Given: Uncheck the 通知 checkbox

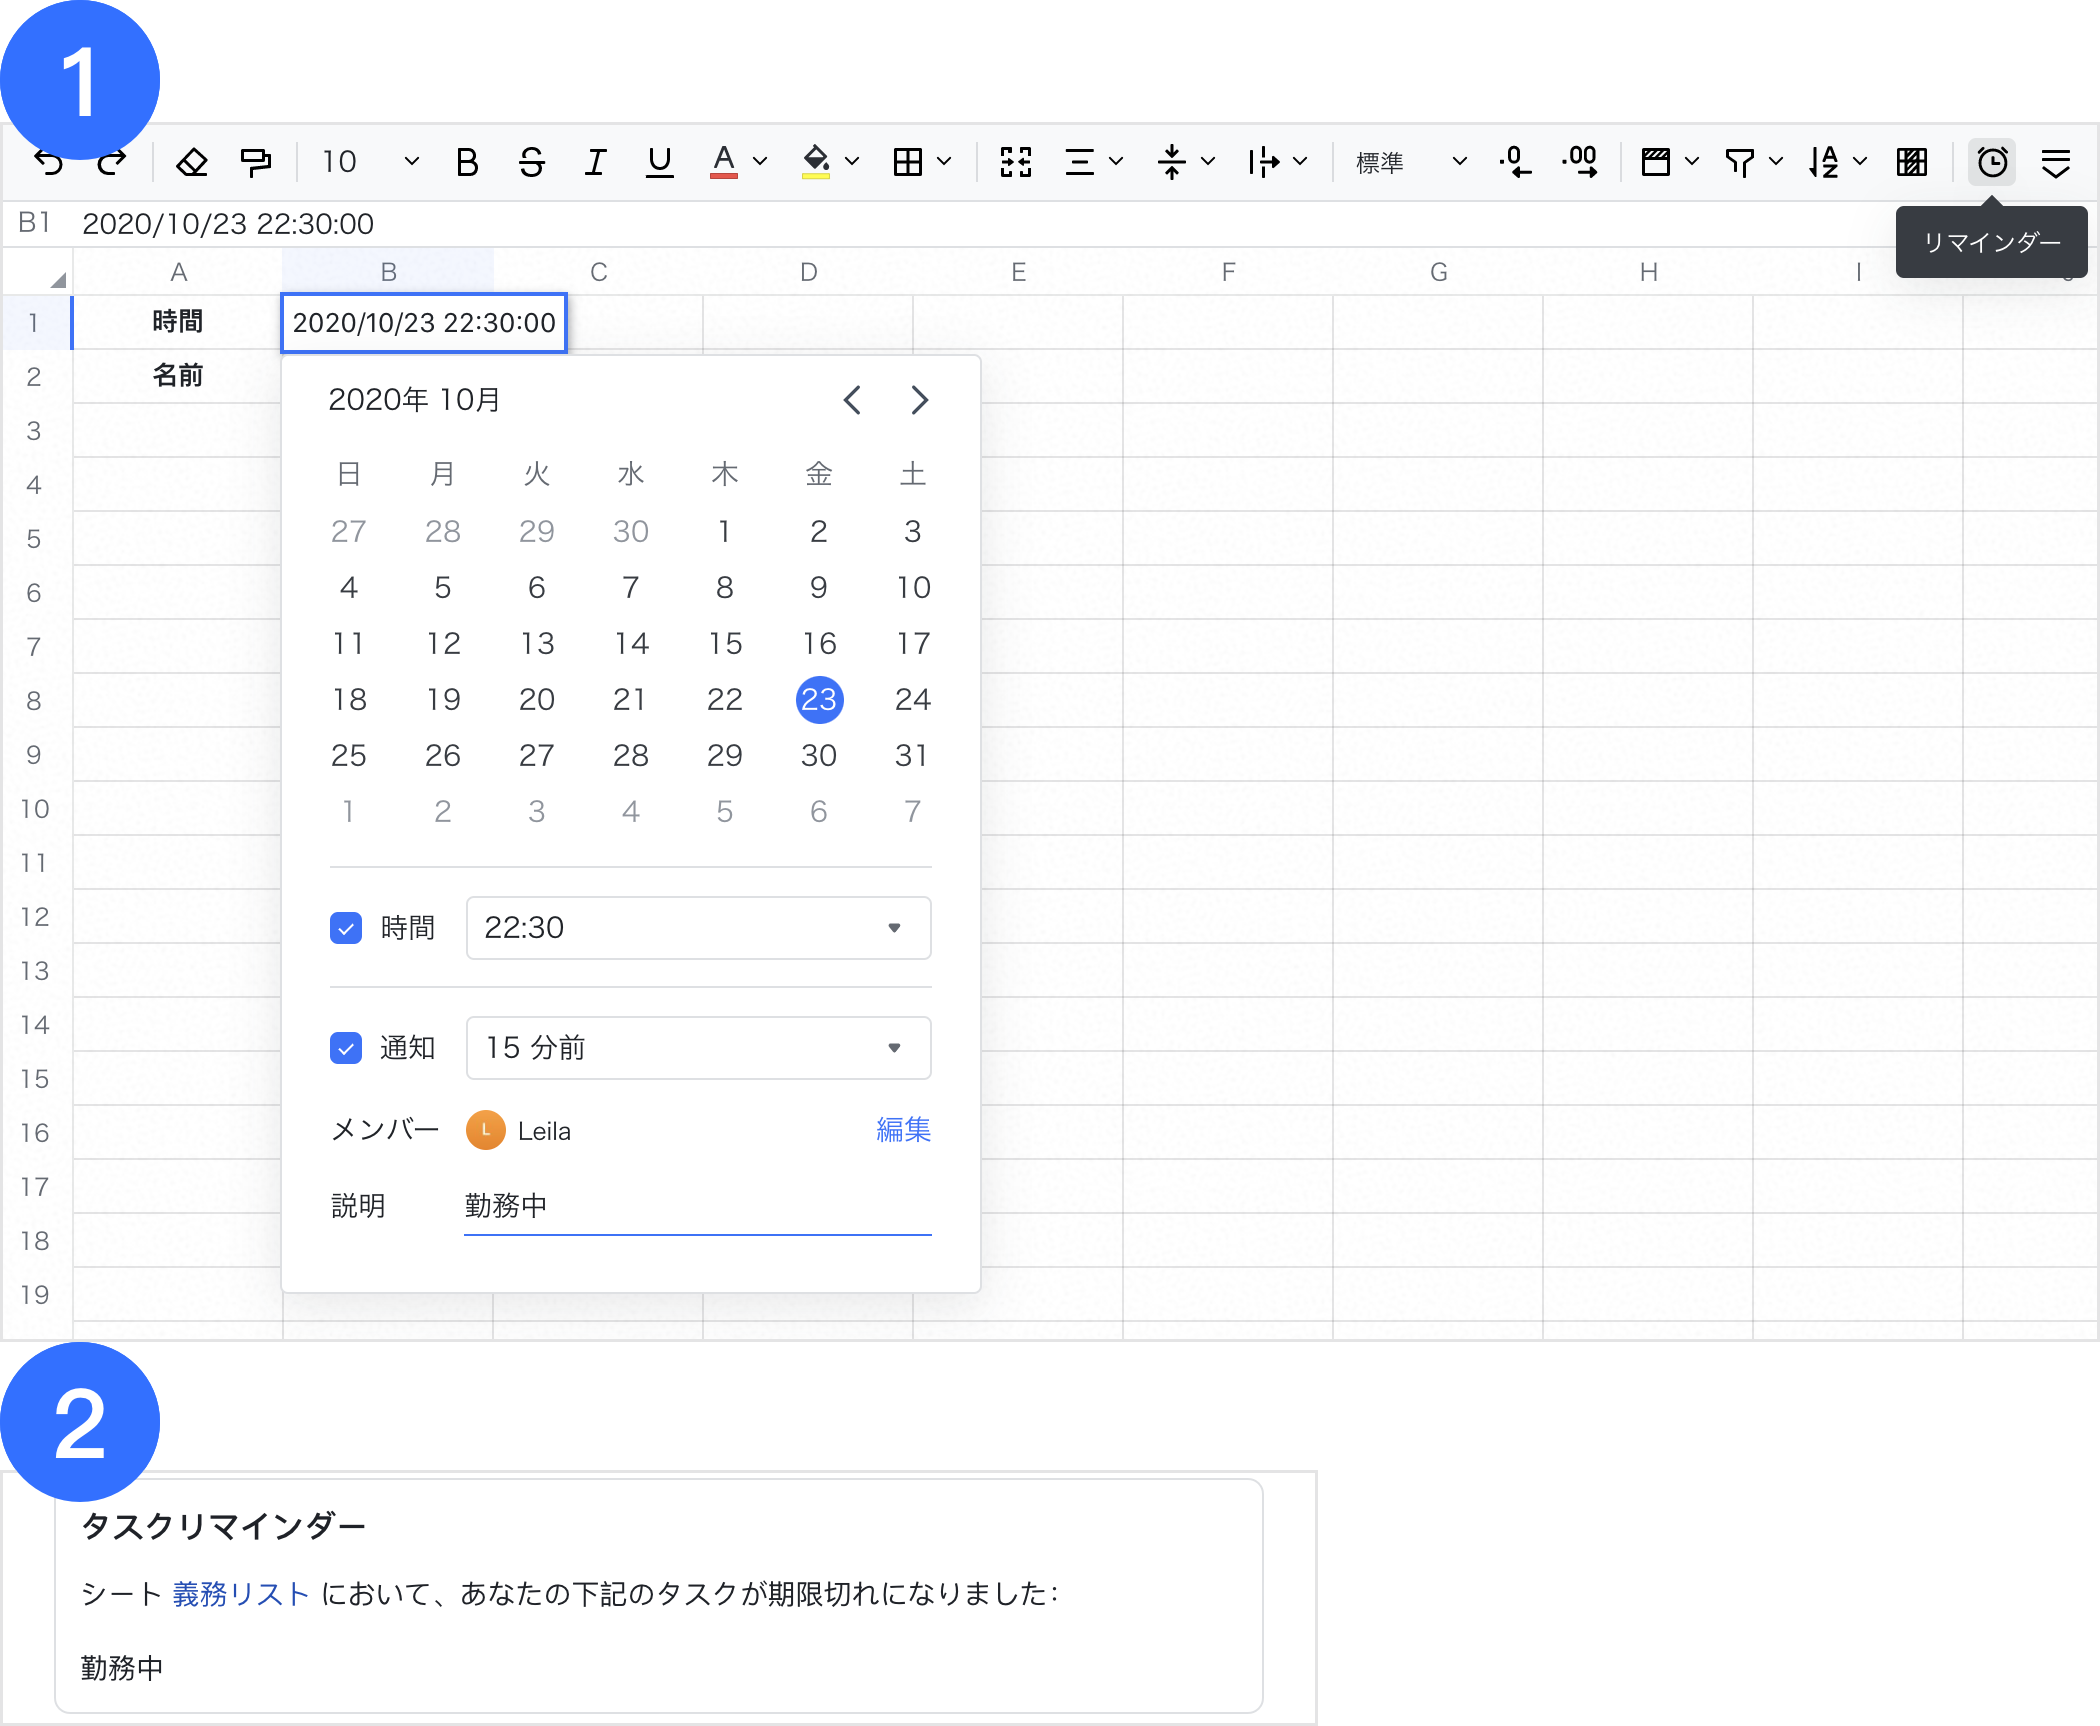Looking at the screenshot, I should pos(346,1048).
